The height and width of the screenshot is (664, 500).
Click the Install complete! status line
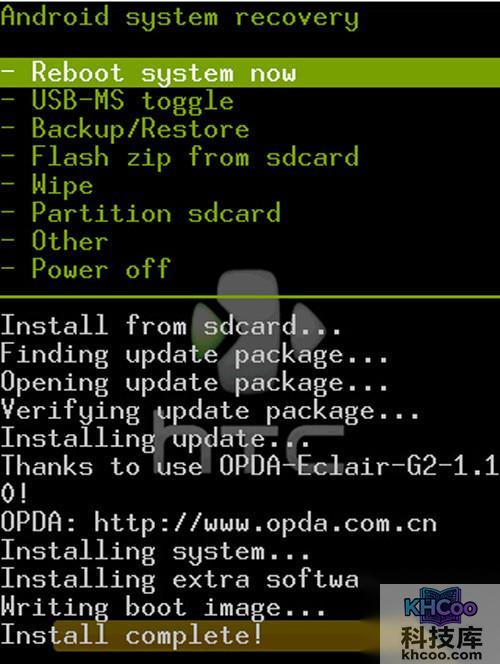point(132,635)
